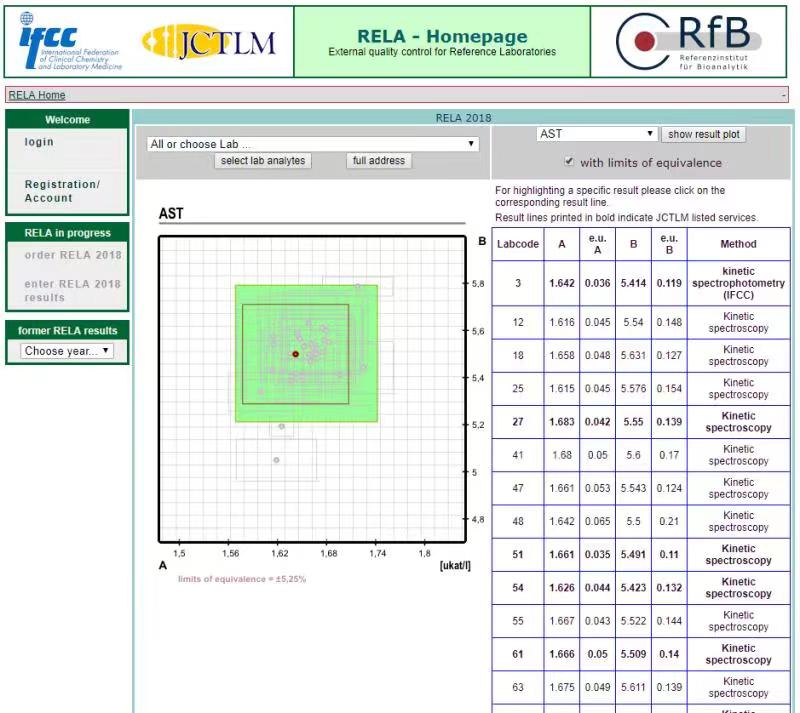Open the 'All or choose Lab' dropdown

(312, 144)
